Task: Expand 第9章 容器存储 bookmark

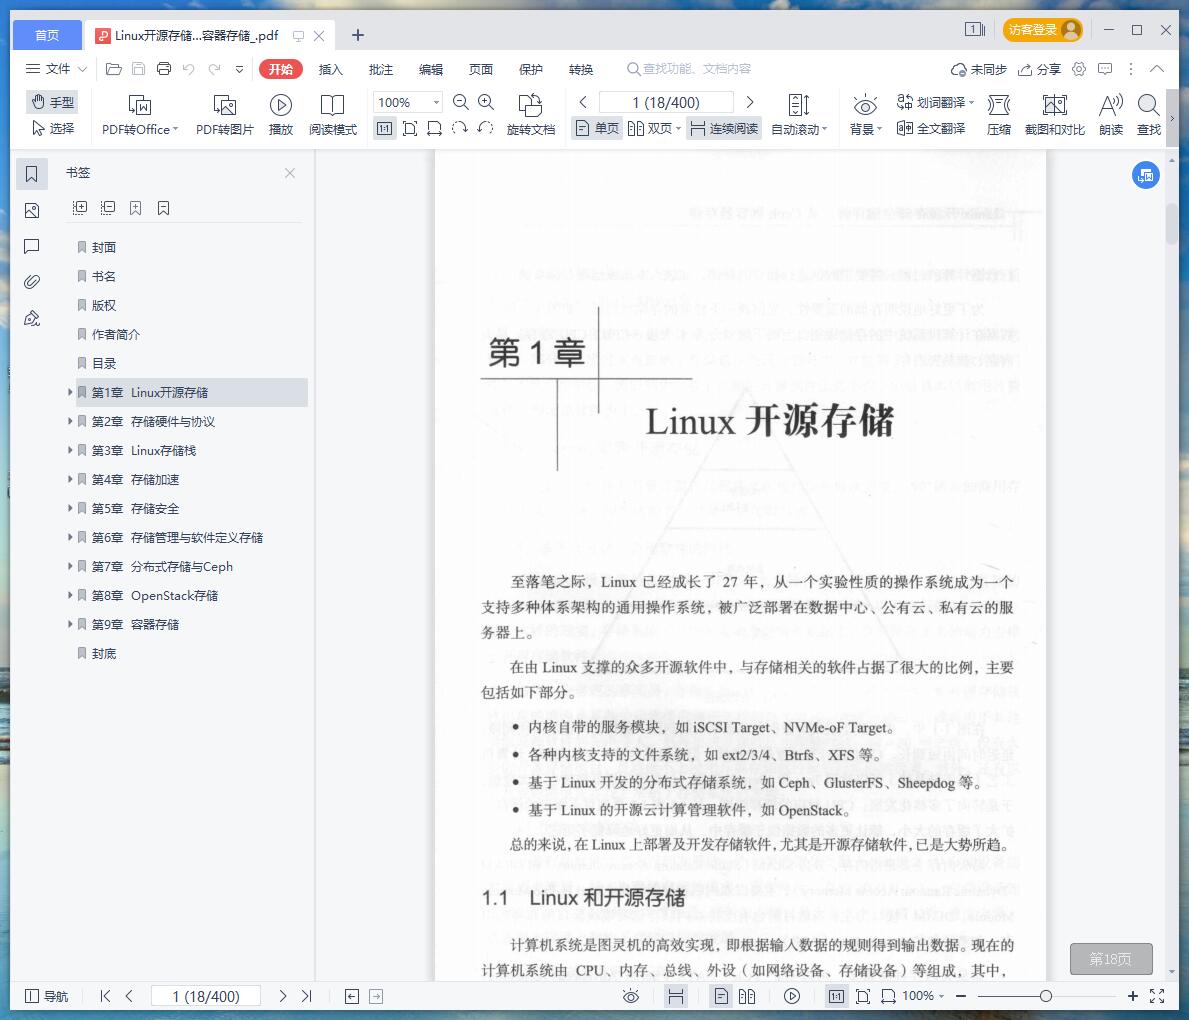Action: coord(70,624)
